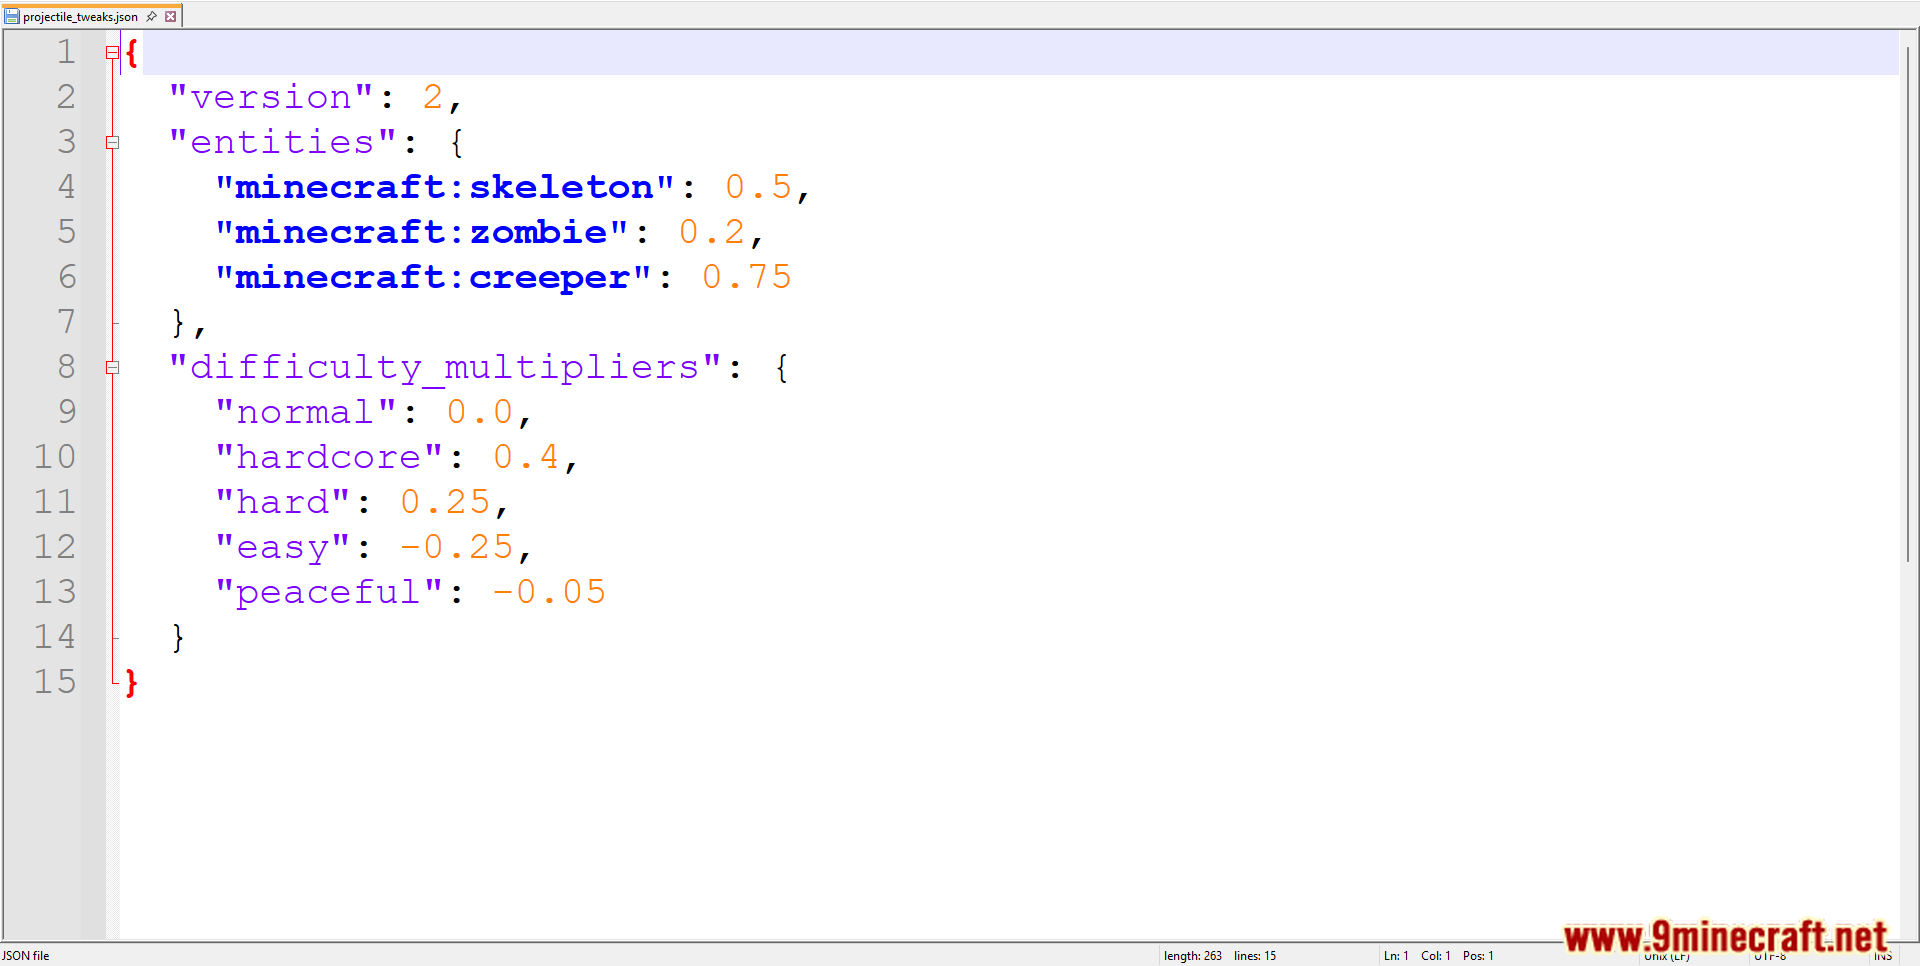Image resolution: width=1920 pixels, height=966 pixels.
Task: Collapse the "entities" block fold marker
Action: (112, 143)
